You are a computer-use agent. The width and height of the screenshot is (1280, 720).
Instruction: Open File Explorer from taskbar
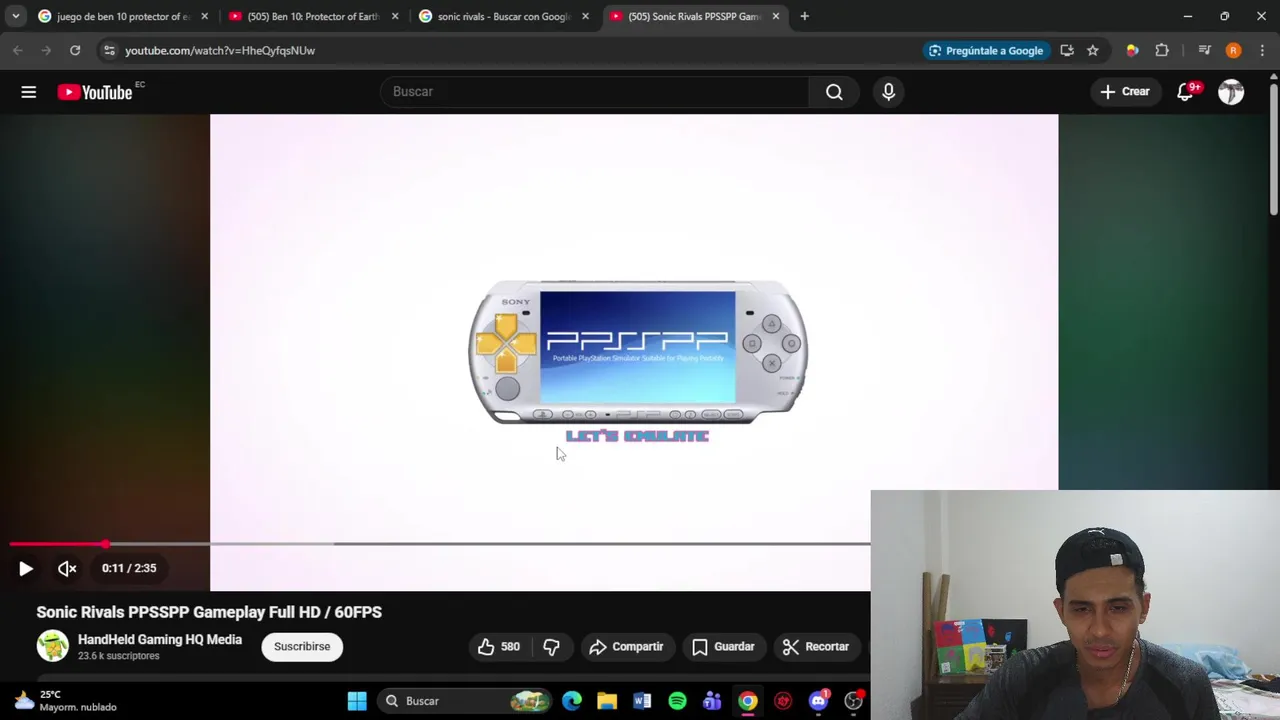pyautogui.click(x=607, y=701)
